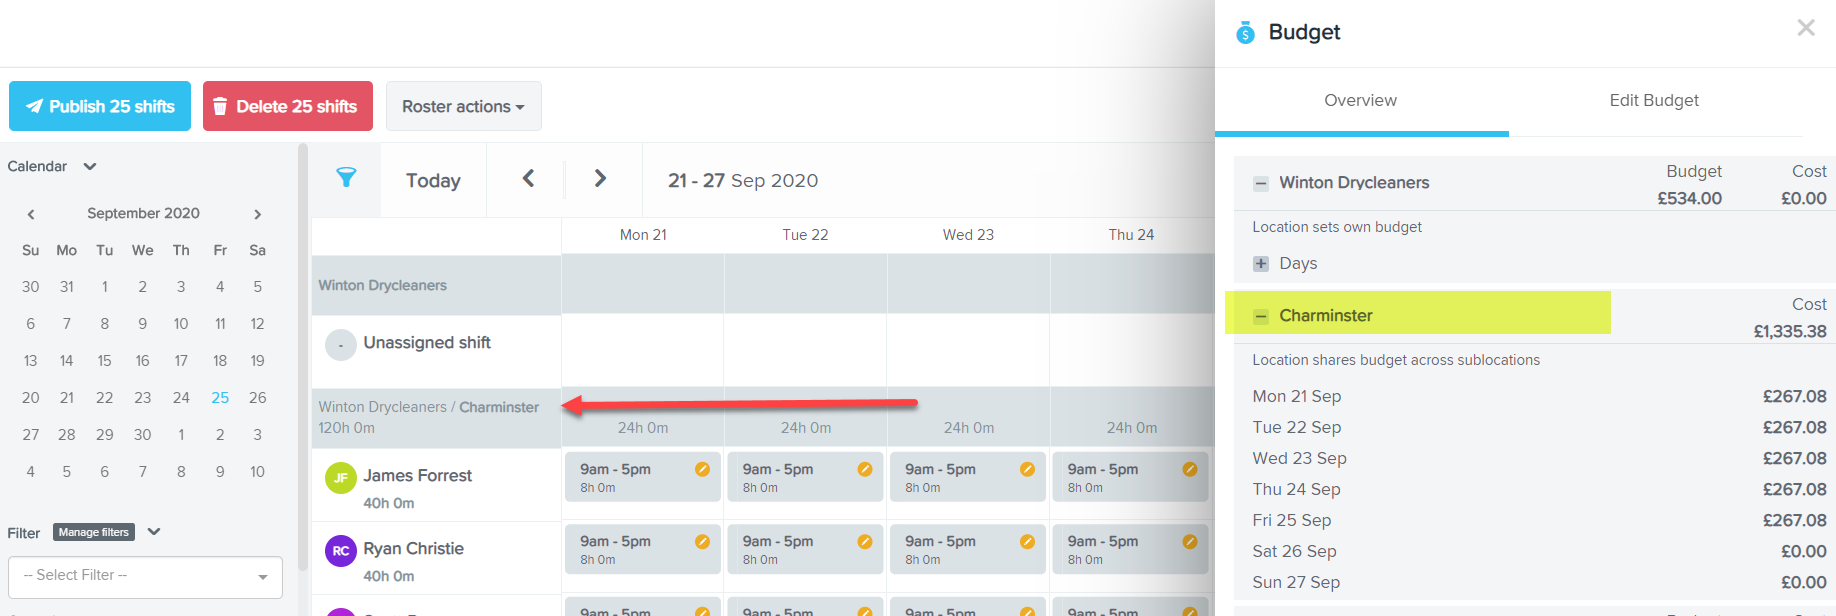This screenshot has height=616, width=1836.
Task: Click James Forrest's JF avatar
Action: 341,477
